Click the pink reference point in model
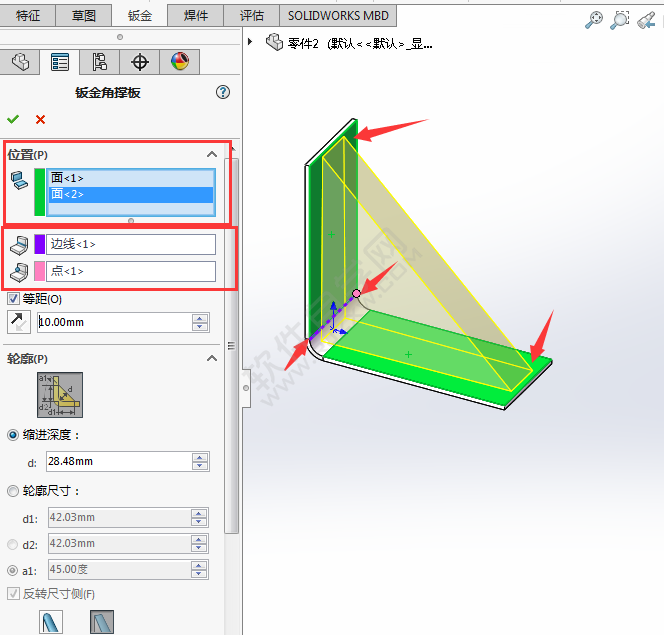Image resolution: width=664 pixels, height=635 pixels. [357, 293]
